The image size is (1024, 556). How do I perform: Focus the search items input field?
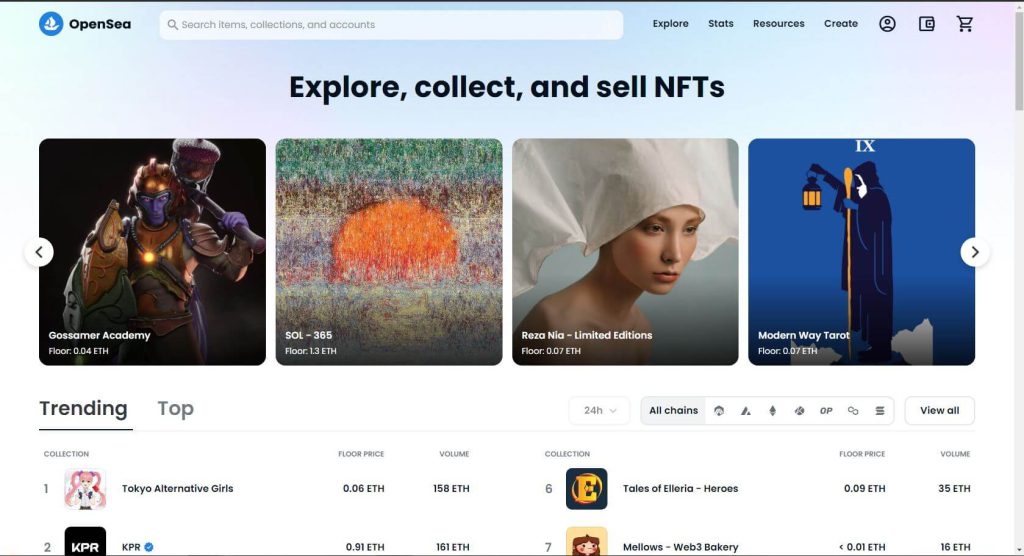(x=391, y=25)
